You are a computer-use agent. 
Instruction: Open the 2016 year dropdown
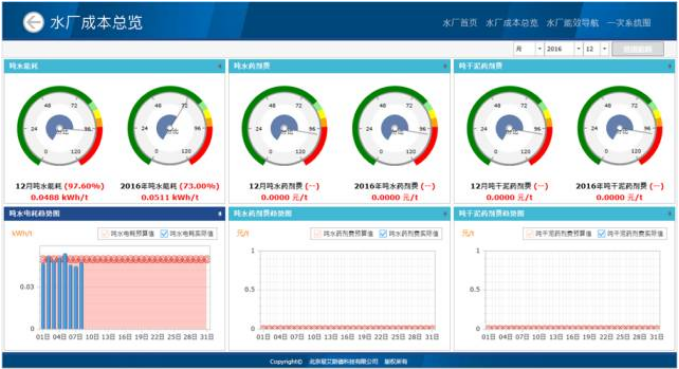point(563,49)
